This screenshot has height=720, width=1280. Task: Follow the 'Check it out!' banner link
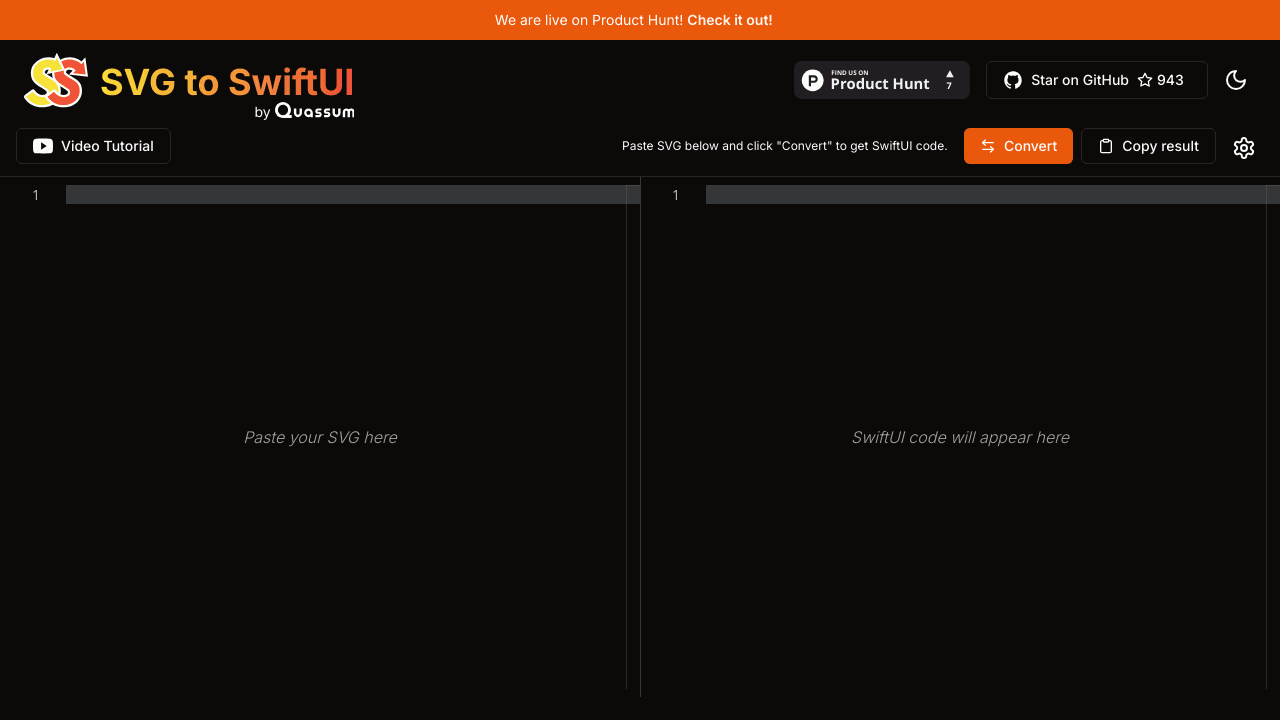tap(729, 20)
